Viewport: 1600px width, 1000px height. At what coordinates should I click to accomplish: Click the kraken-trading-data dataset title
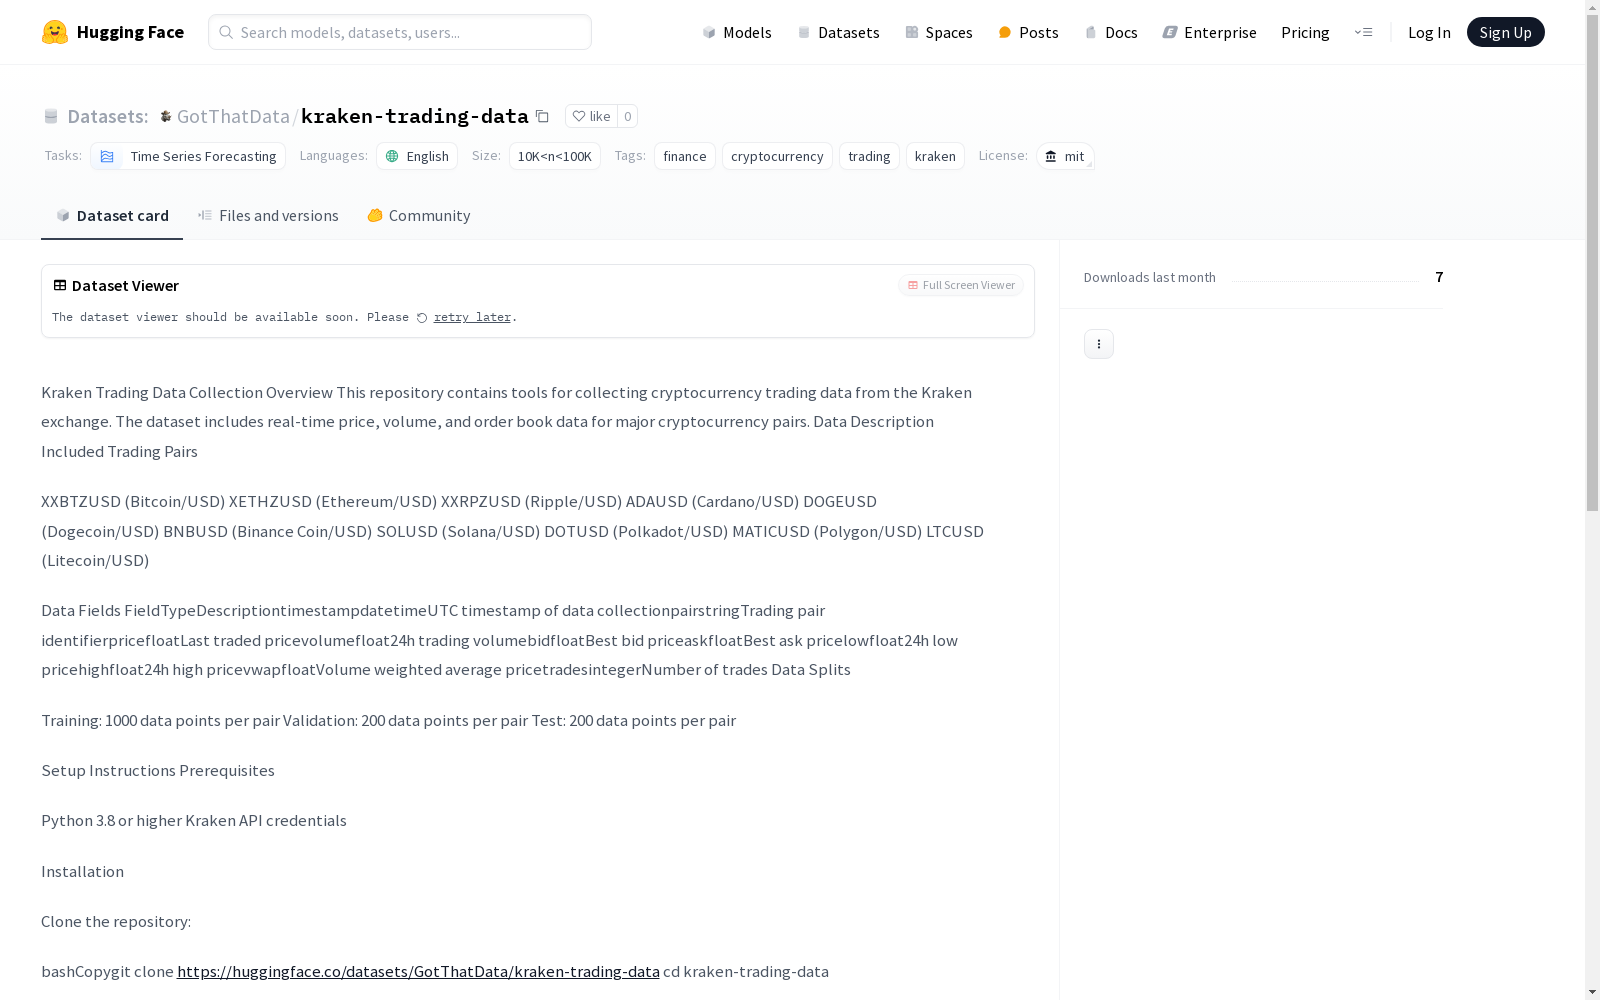coord(414,116)
